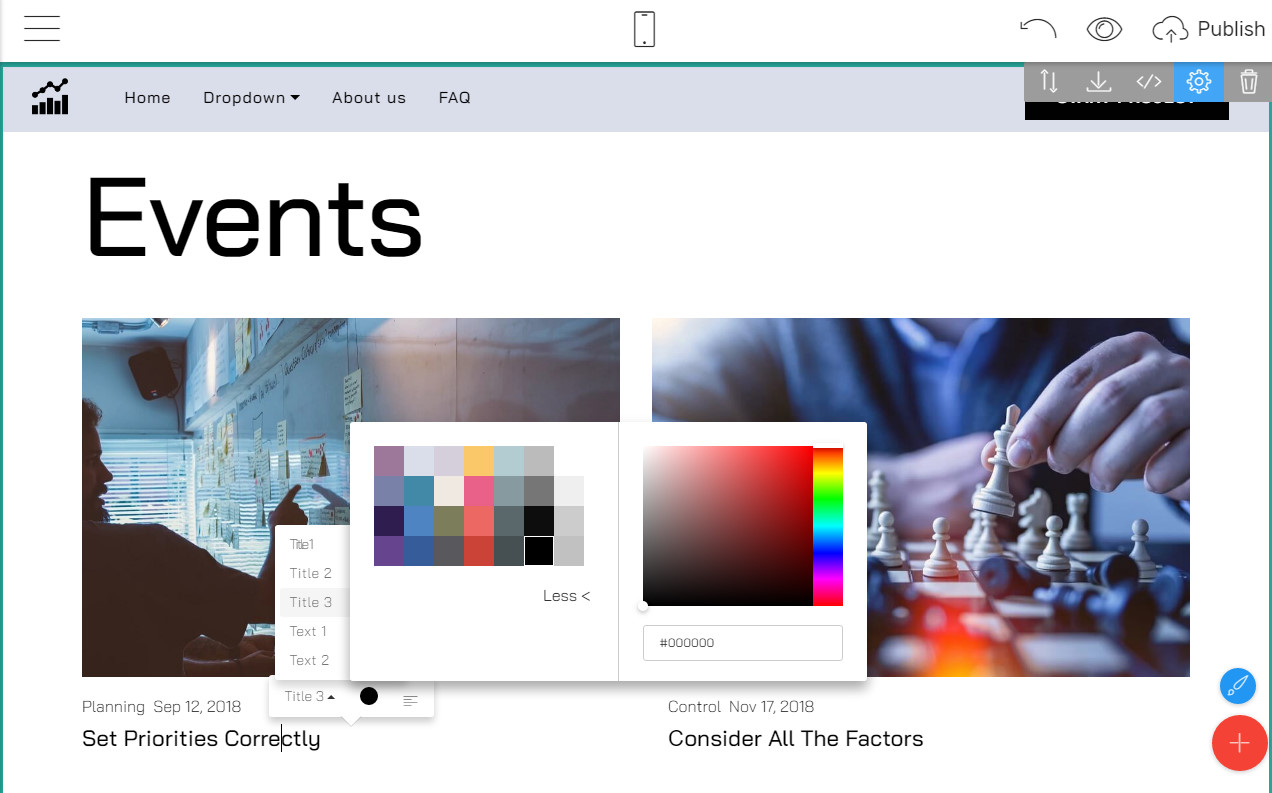Click the black text color circle
Viewport: 1272px width, 793px height.
point(369,696)
